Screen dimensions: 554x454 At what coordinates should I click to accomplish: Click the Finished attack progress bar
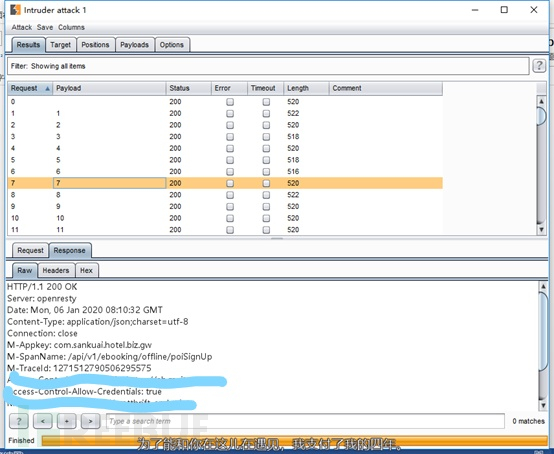coord(294,440)
